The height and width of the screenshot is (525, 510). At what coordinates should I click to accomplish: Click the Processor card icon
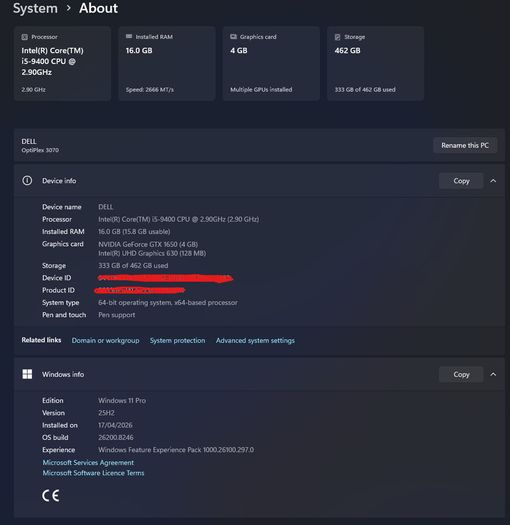point(24,37)
